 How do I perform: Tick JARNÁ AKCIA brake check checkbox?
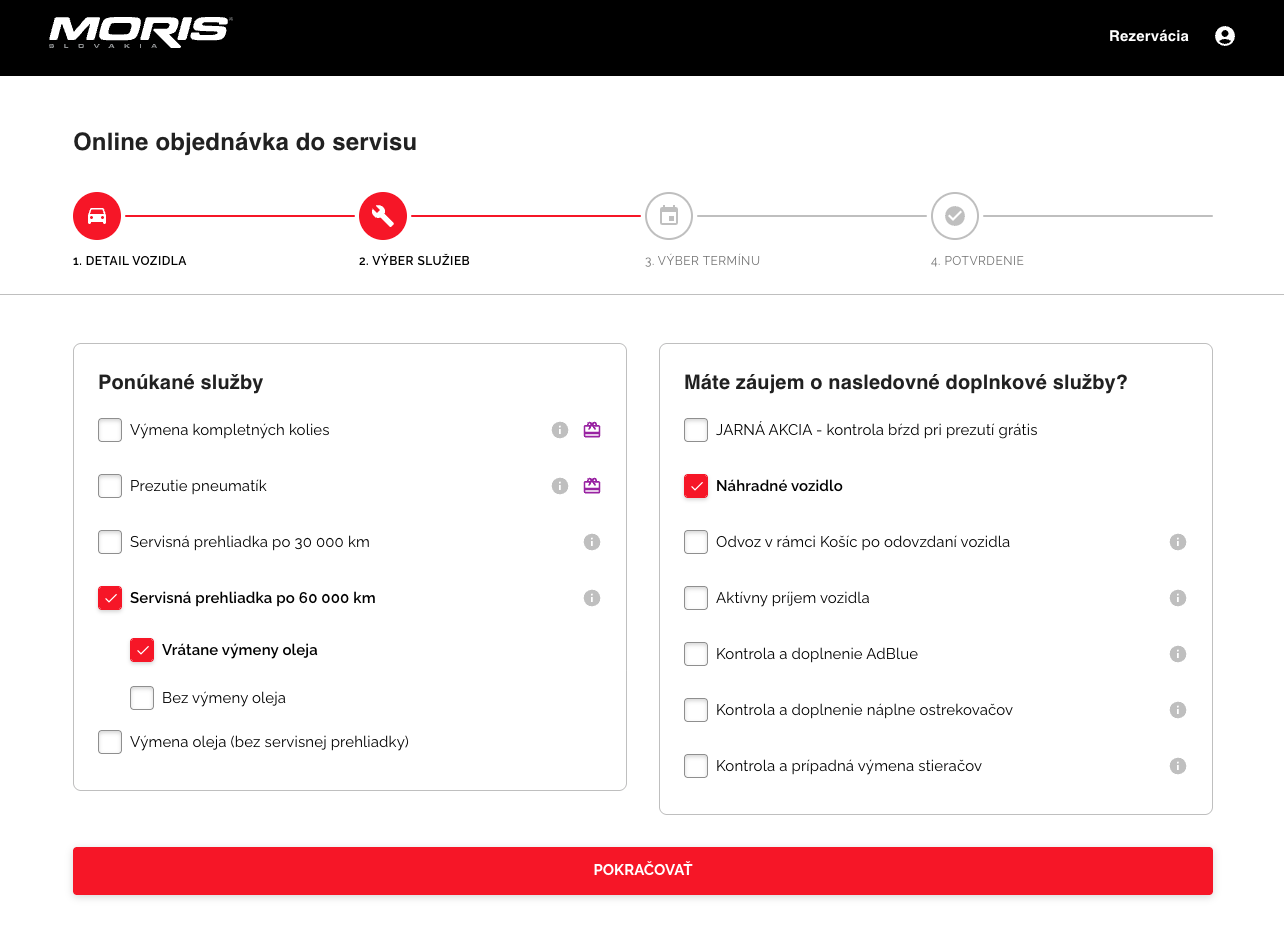(696, 430)
